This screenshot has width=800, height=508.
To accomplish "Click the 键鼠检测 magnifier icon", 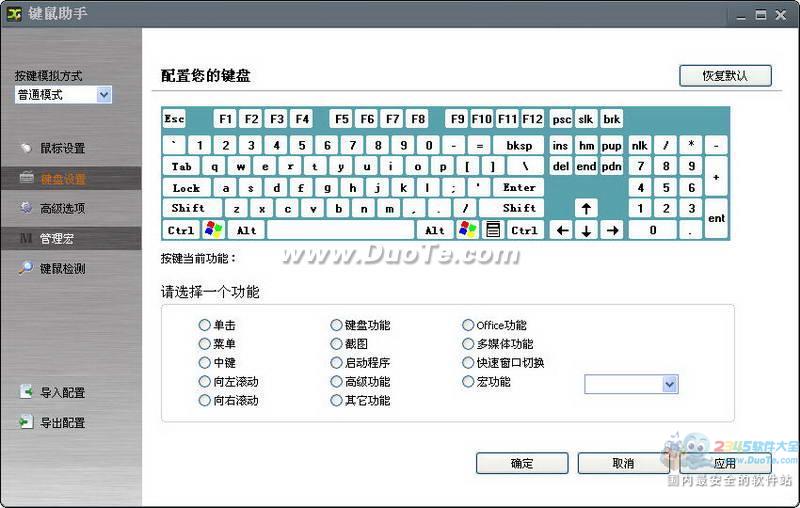I will point(25,268).
